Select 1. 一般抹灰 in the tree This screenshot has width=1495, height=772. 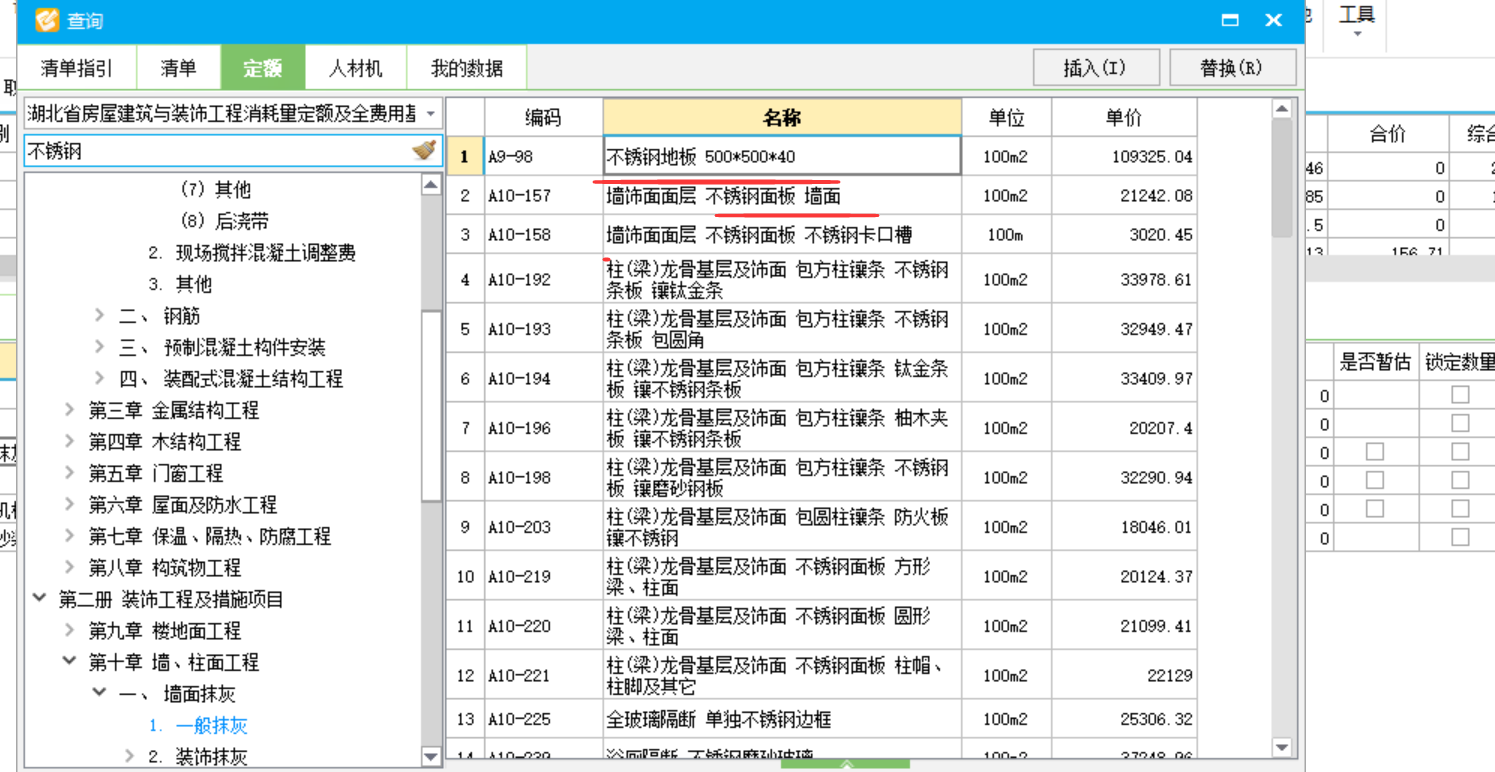(x=198, y=725)
